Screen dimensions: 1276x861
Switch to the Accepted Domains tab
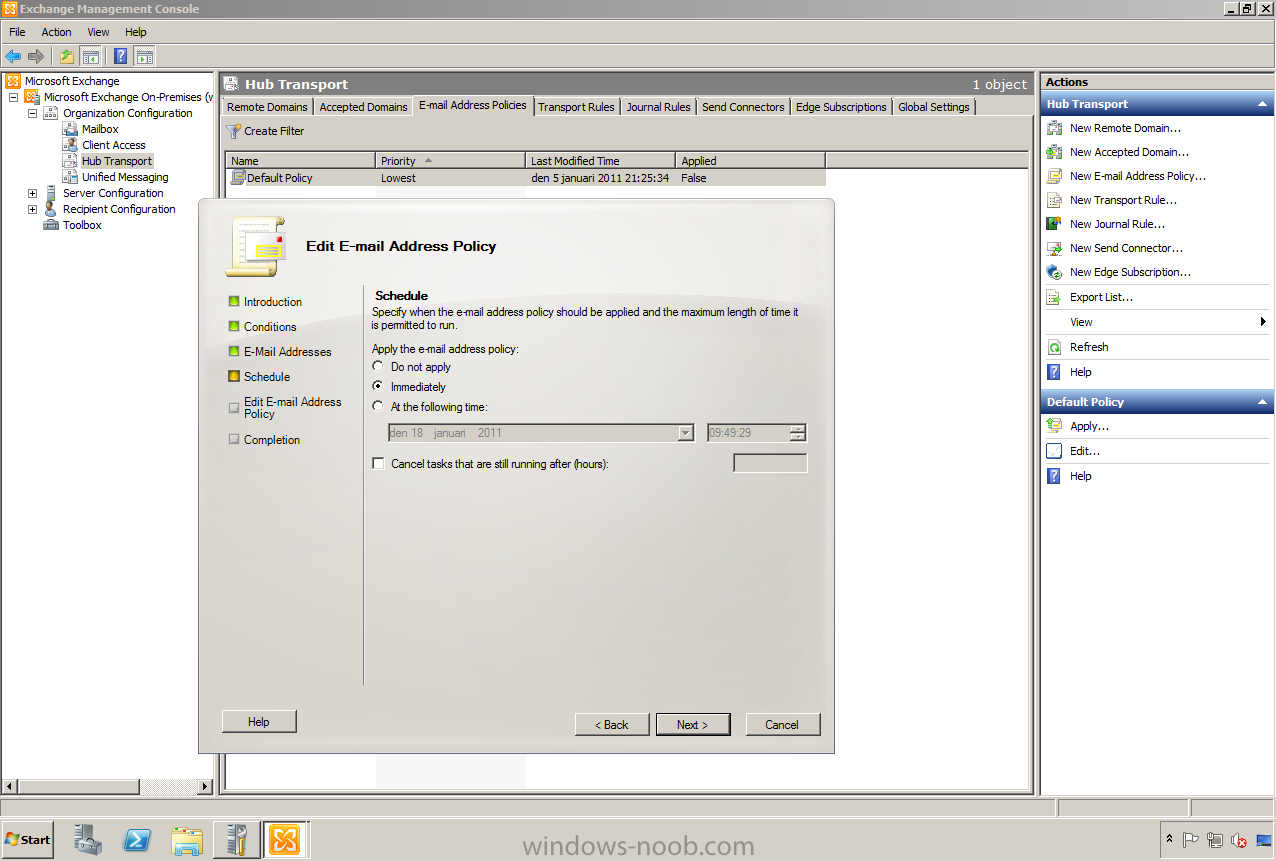[x=363, y=107]
